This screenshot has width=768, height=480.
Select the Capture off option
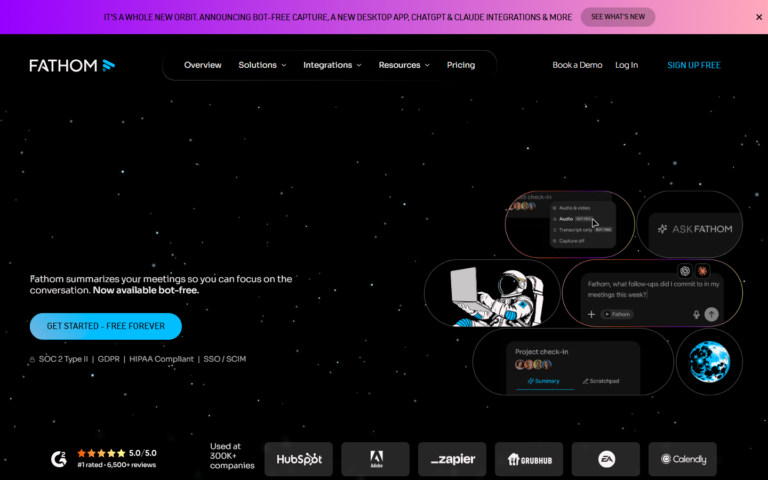tap(569, 241)
